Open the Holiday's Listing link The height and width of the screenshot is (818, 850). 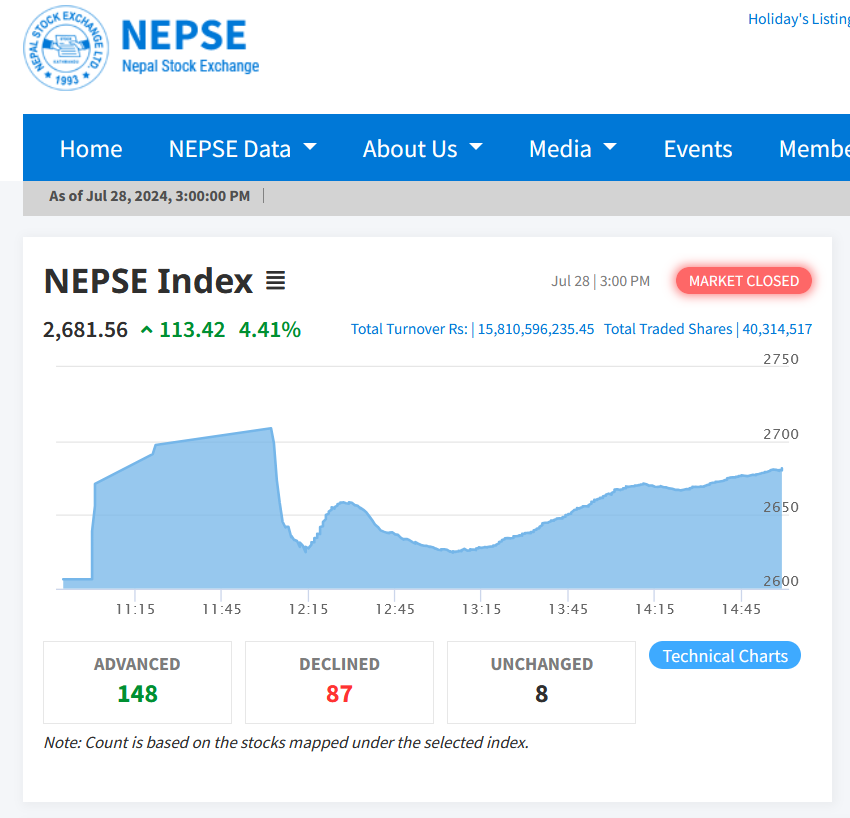pos(798,19)
